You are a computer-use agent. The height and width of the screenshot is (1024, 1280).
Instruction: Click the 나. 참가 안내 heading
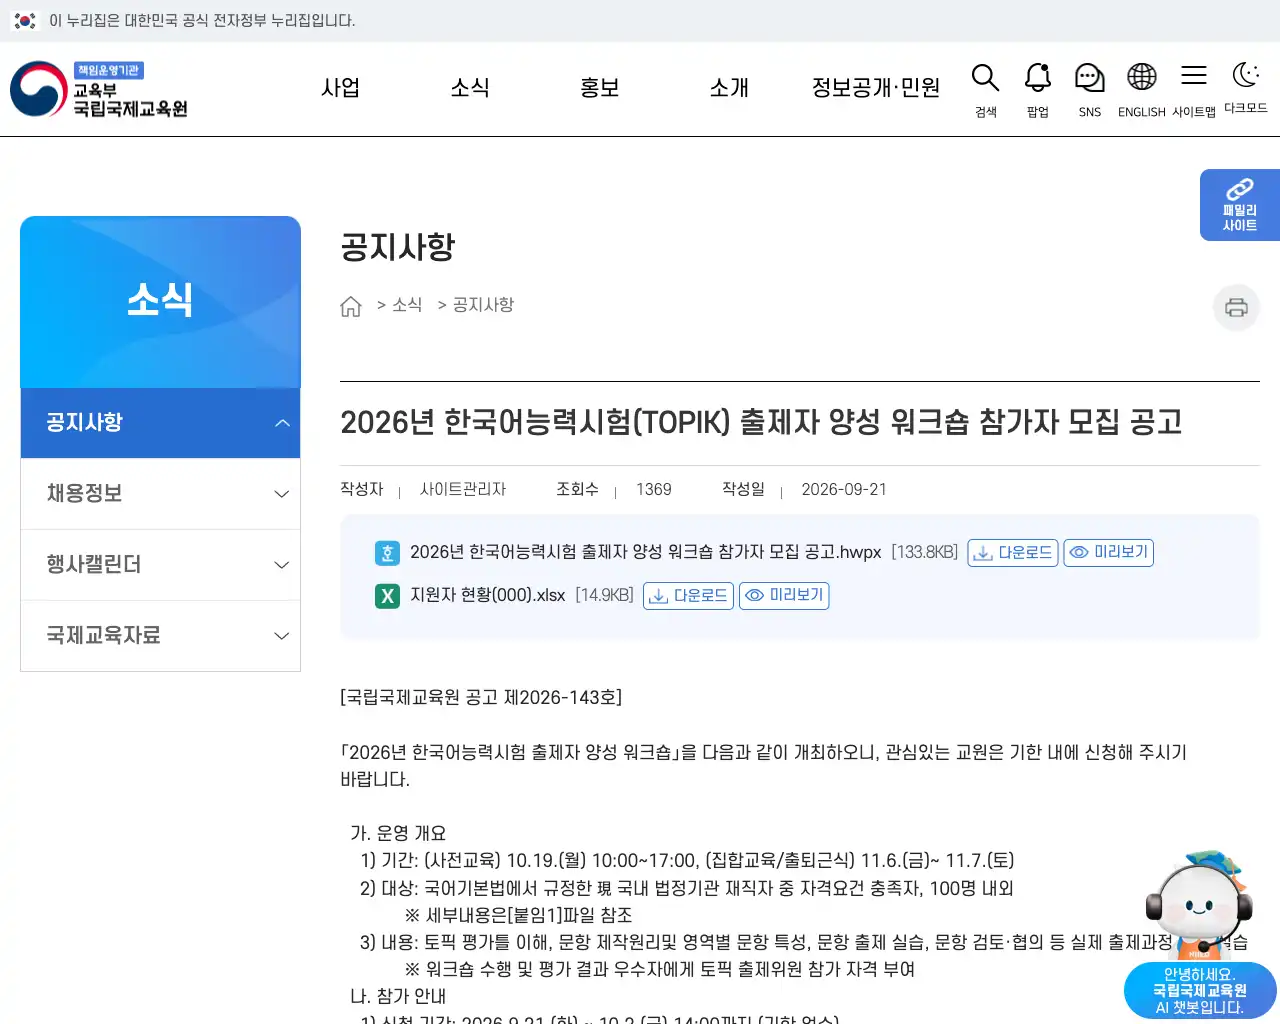pyautogui.click(x=398, y=997)
